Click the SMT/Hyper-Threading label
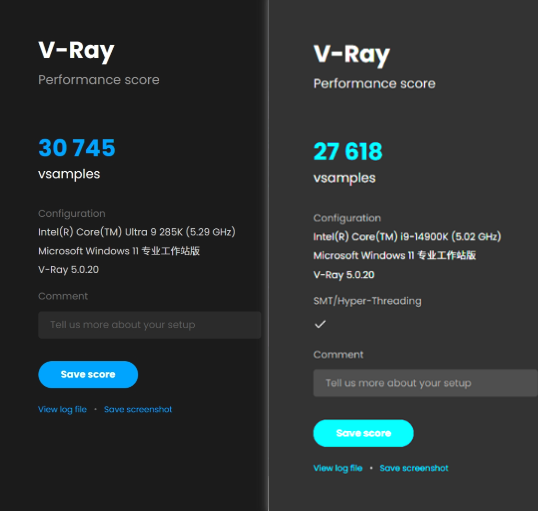 [x=367, y=301]
